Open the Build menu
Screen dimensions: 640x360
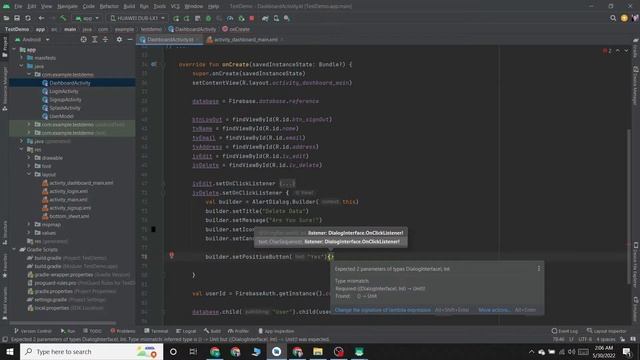point(129,7)
